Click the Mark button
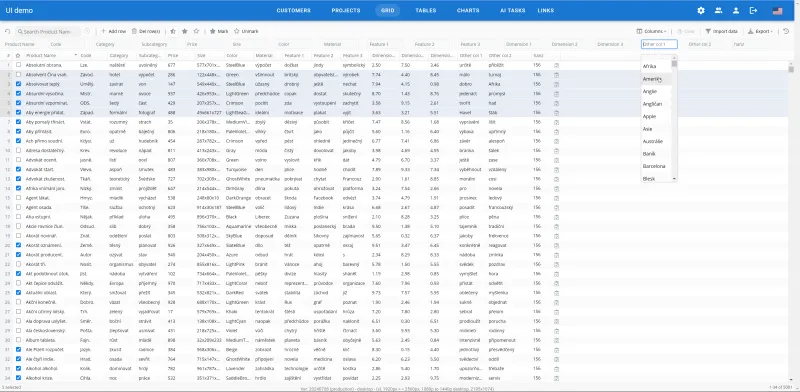This screenshot has width=800, height=392. tap(219, 31)
